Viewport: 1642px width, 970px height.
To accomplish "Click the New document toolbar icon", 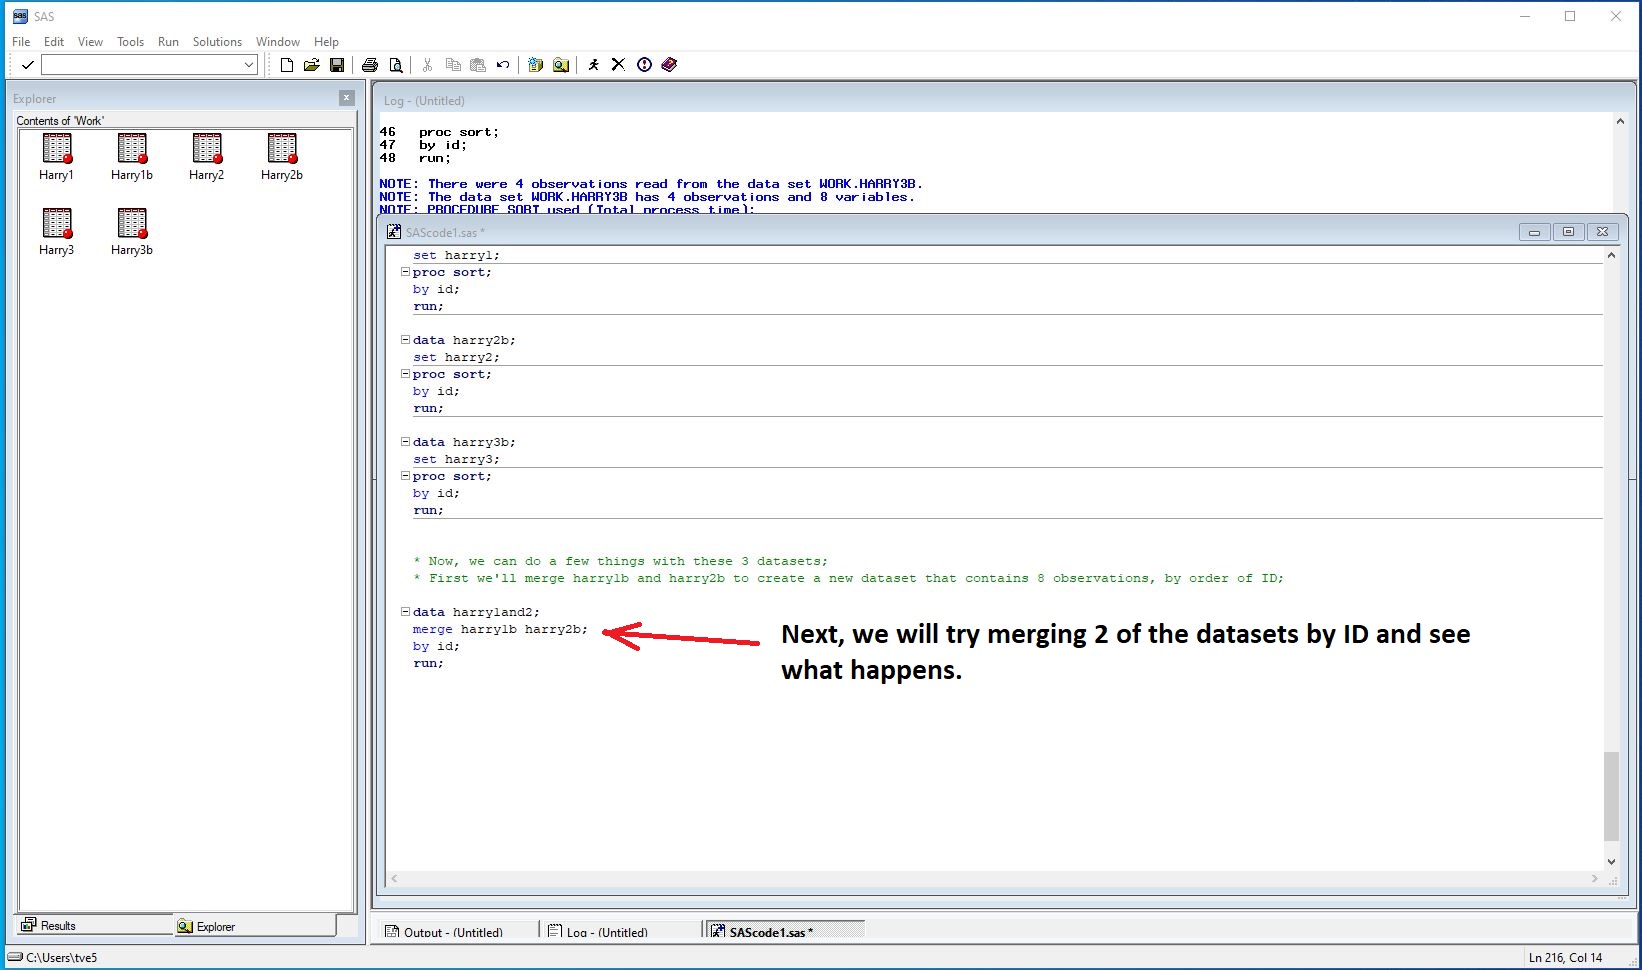I will coord(287,65).
